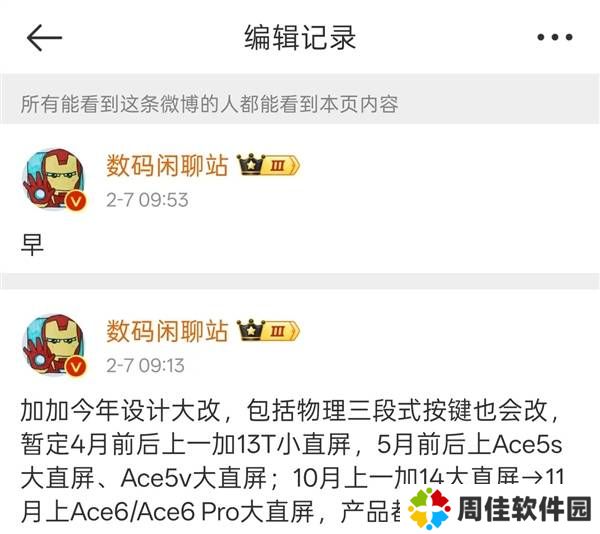Tap the back arrow icon
The width and height of the screenshot is (600, 534).
coord(44,38)
